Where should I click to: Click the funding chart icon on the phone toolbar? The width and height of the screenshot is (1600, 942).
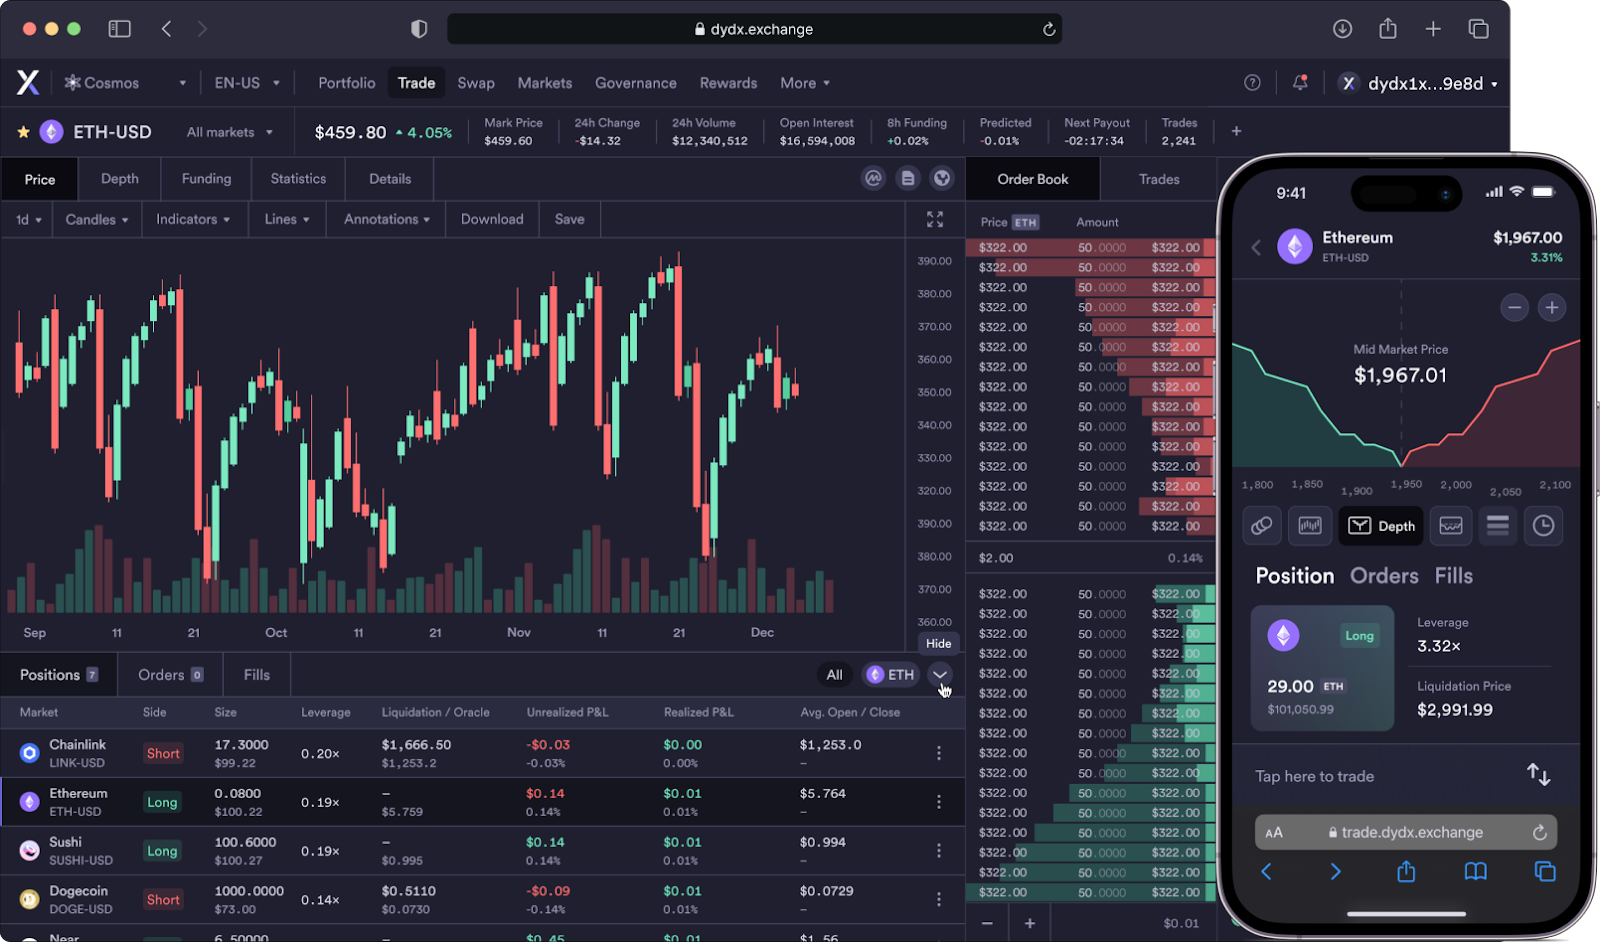coord(1451,526)
